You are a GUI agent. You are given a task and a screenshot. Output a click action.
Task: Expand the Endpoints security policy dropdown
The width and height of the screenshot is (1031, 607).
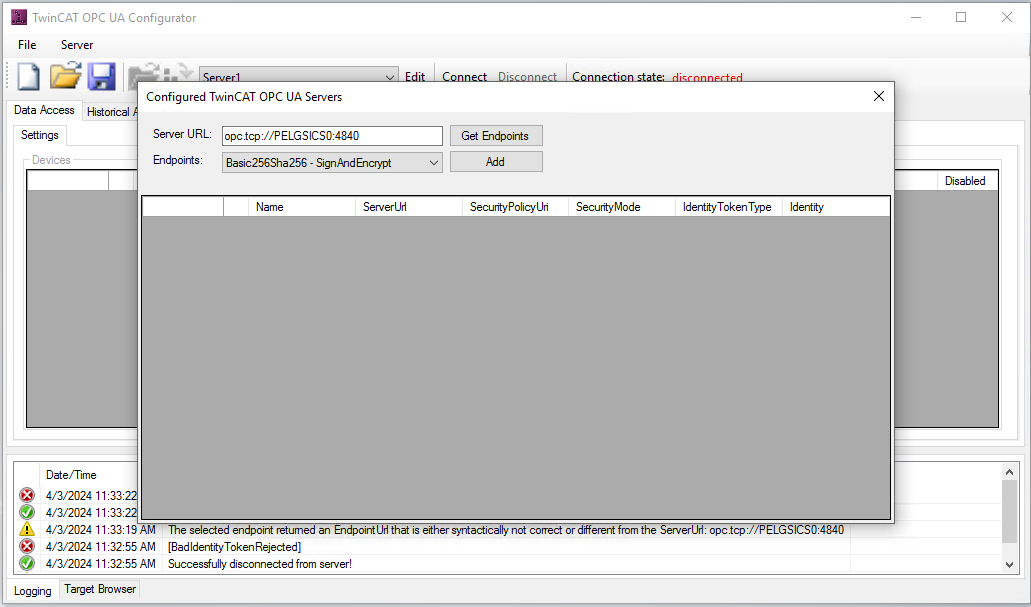(x=433, y=162)
